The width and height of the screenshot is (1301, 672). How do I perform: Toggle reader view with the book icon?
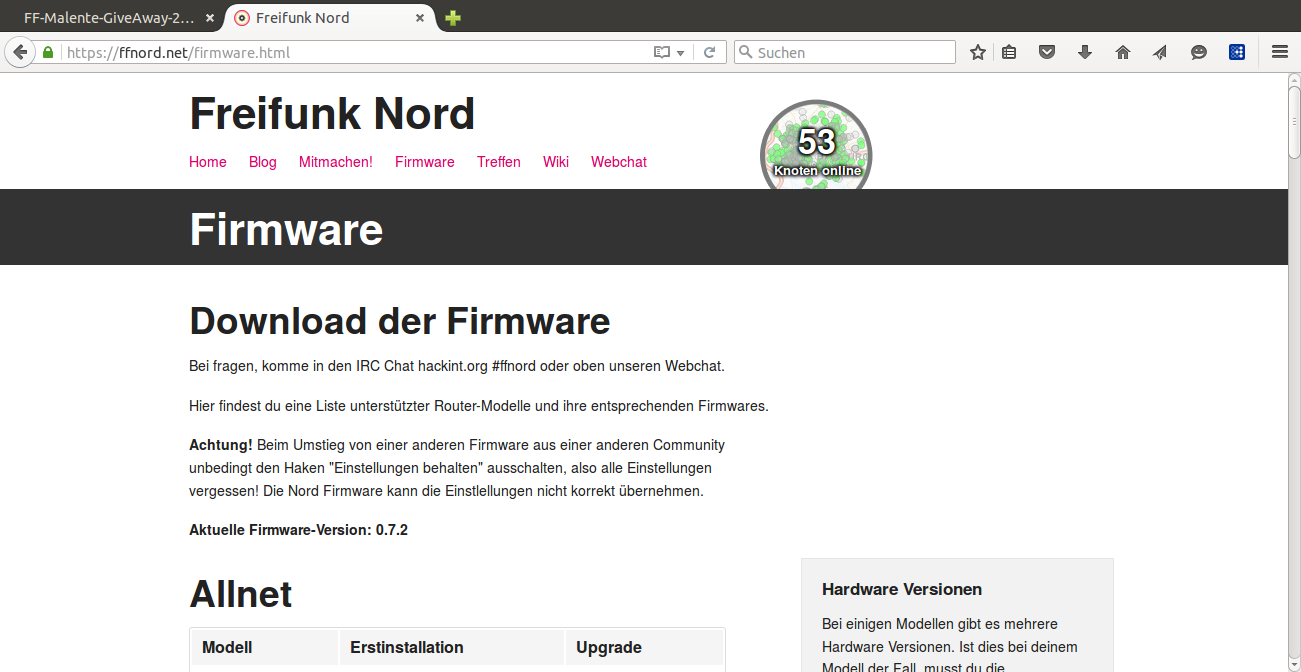pyautogui.click(x=661, y=52)
